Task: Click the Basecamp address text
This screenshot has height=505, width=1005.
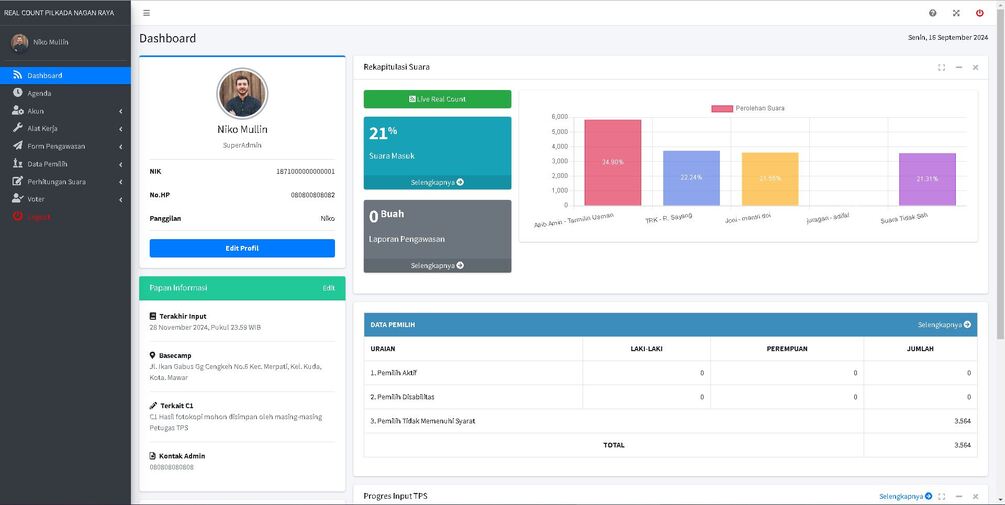Action: coord(236,372)
